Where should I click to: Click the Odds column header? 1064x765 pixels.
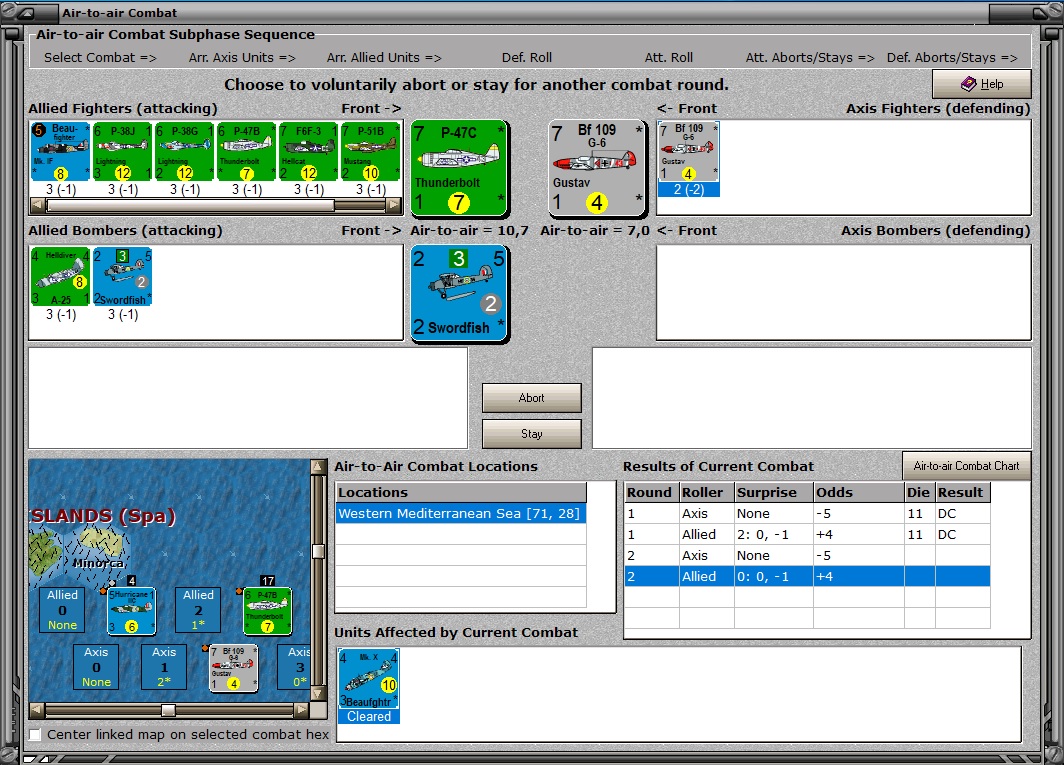coord(858,492)
